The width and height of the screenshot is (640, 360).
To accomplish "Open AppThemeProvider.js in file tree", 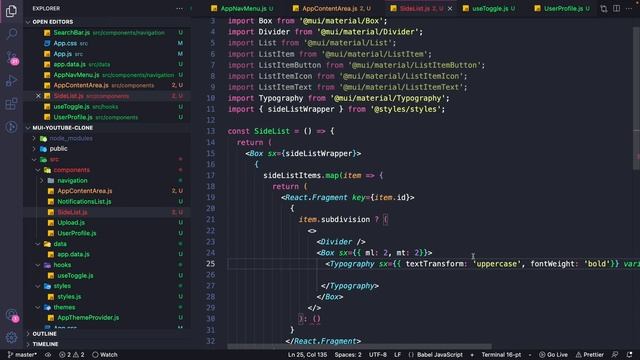I will (x=88, y=318).
